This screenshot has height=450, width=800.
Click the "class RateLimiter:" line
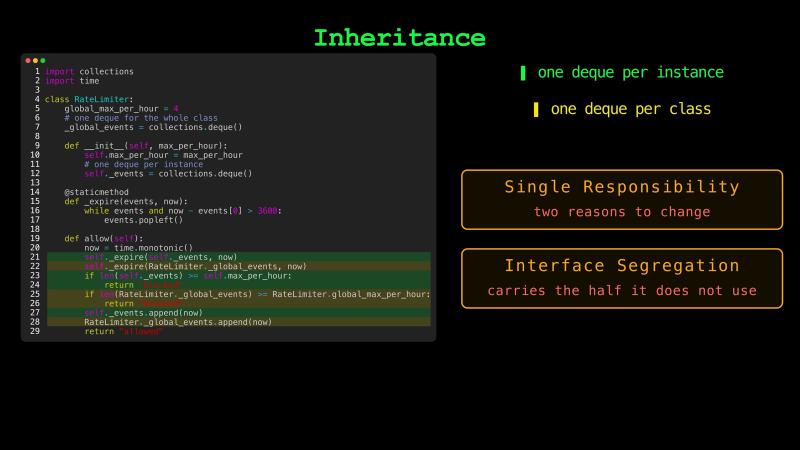click(89, 99)
